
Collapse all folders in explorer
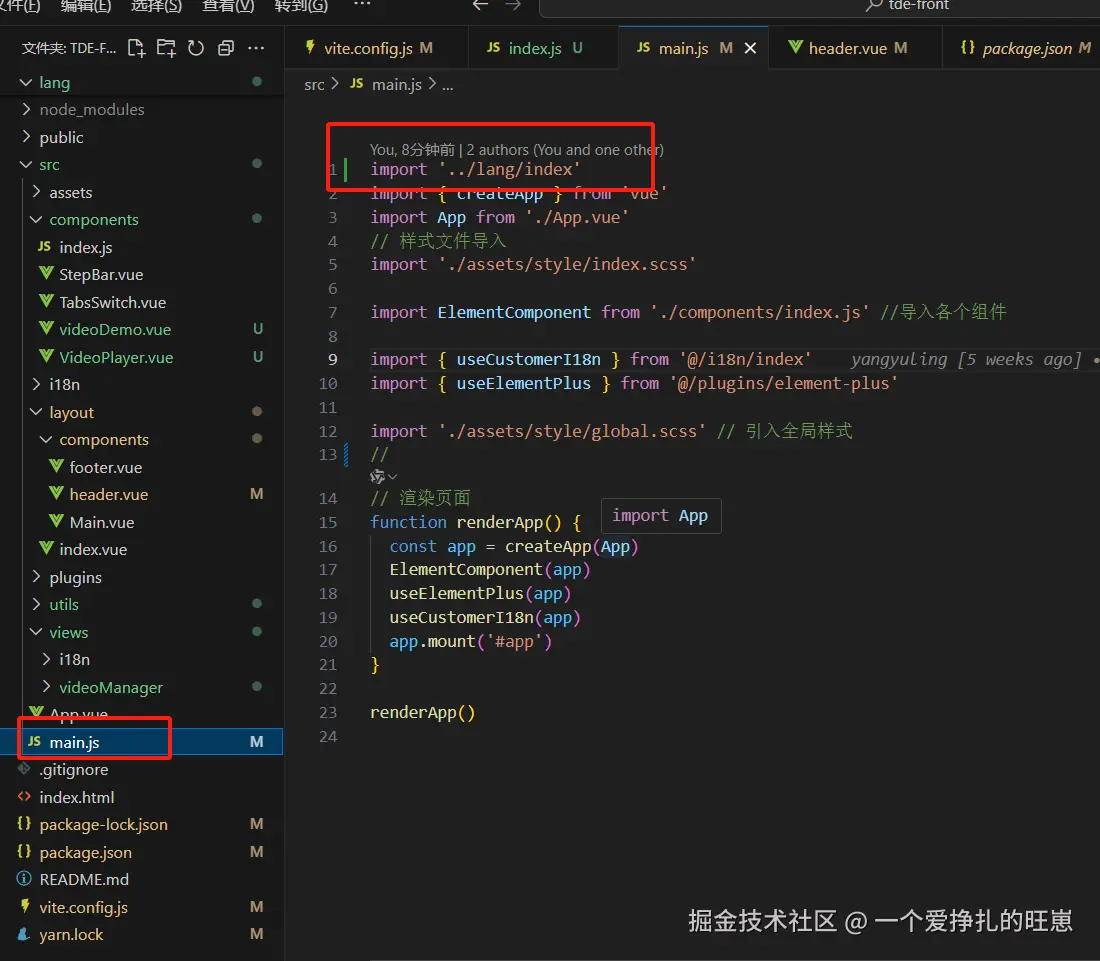tap(226, 48)
